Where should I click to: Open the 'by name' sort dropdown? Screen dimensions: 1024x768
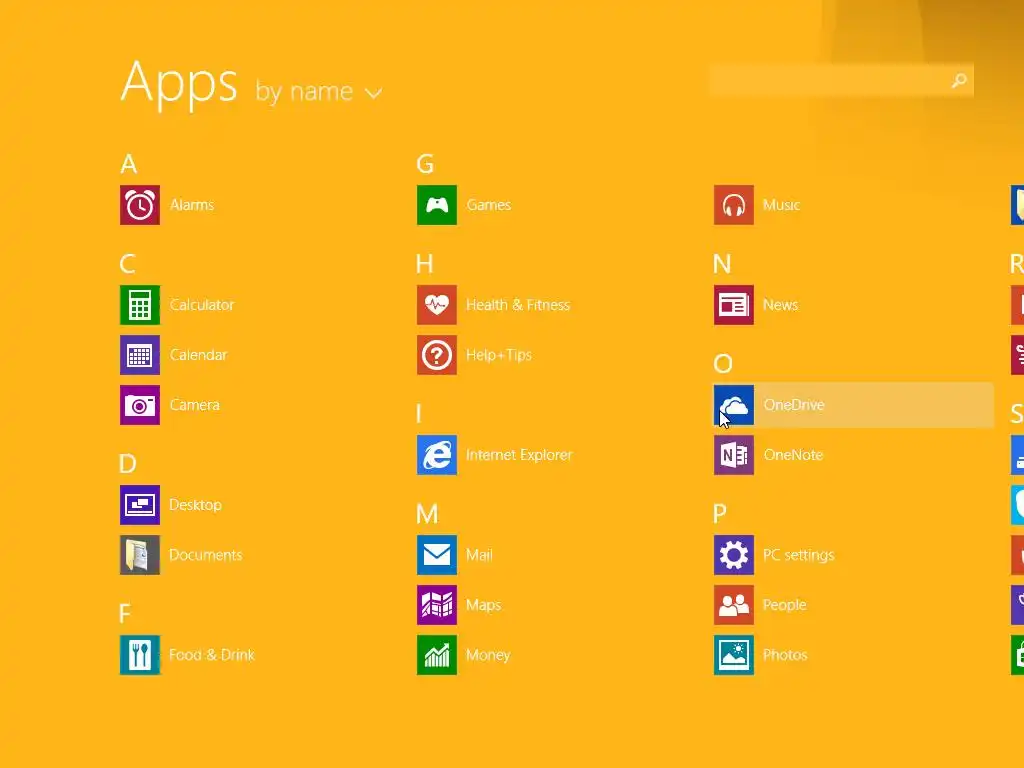319,92
